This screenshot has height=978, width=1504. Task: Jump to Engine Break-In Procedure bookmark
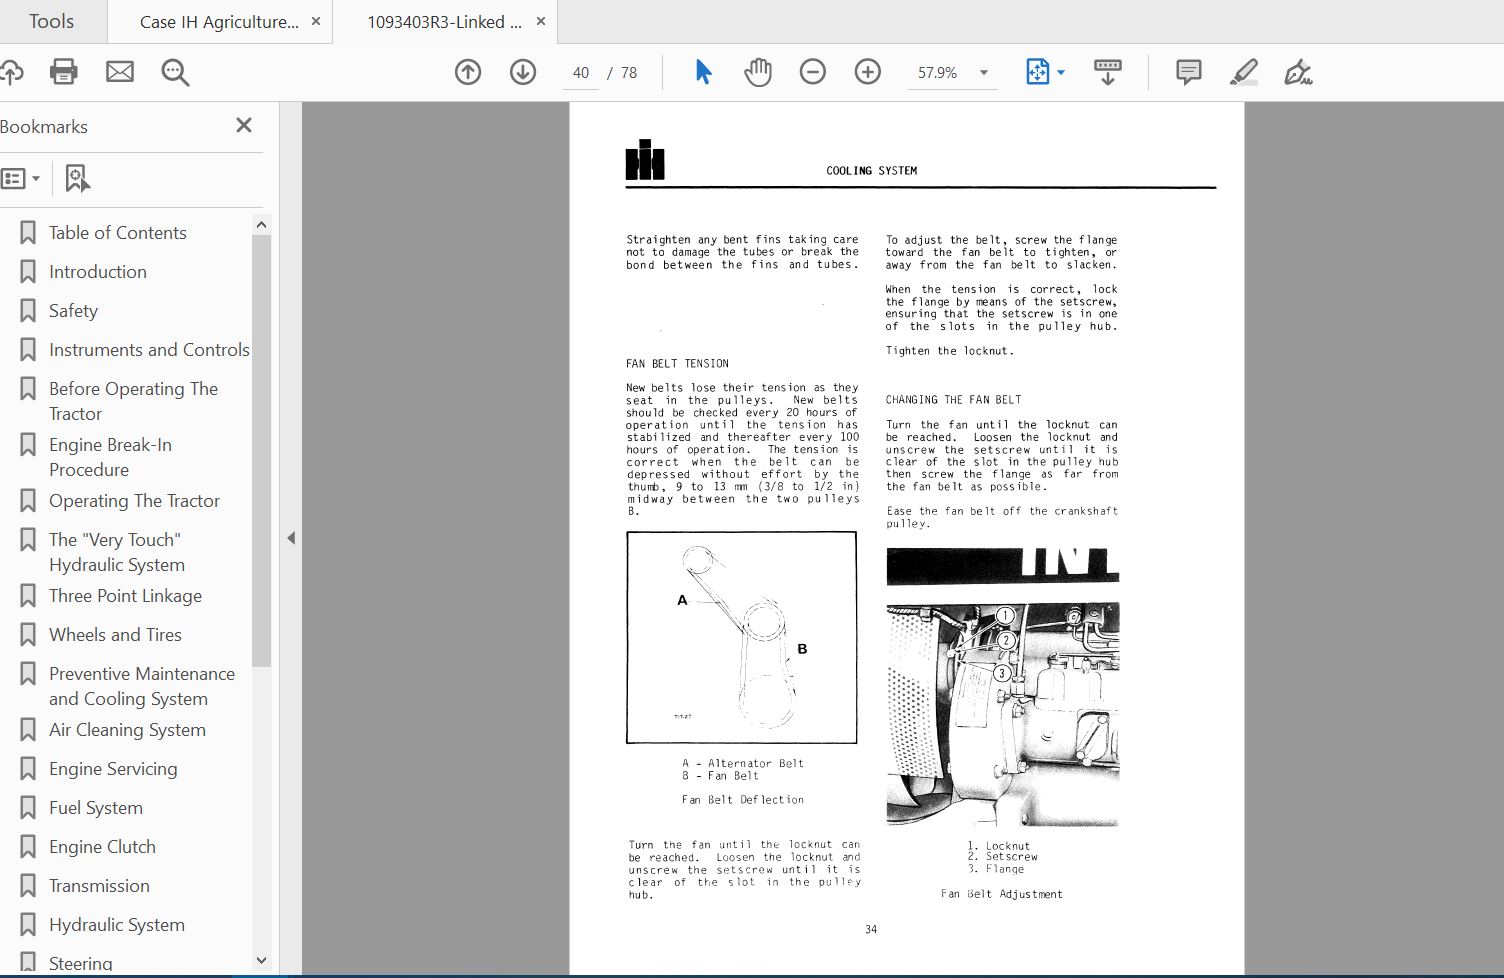110,457
